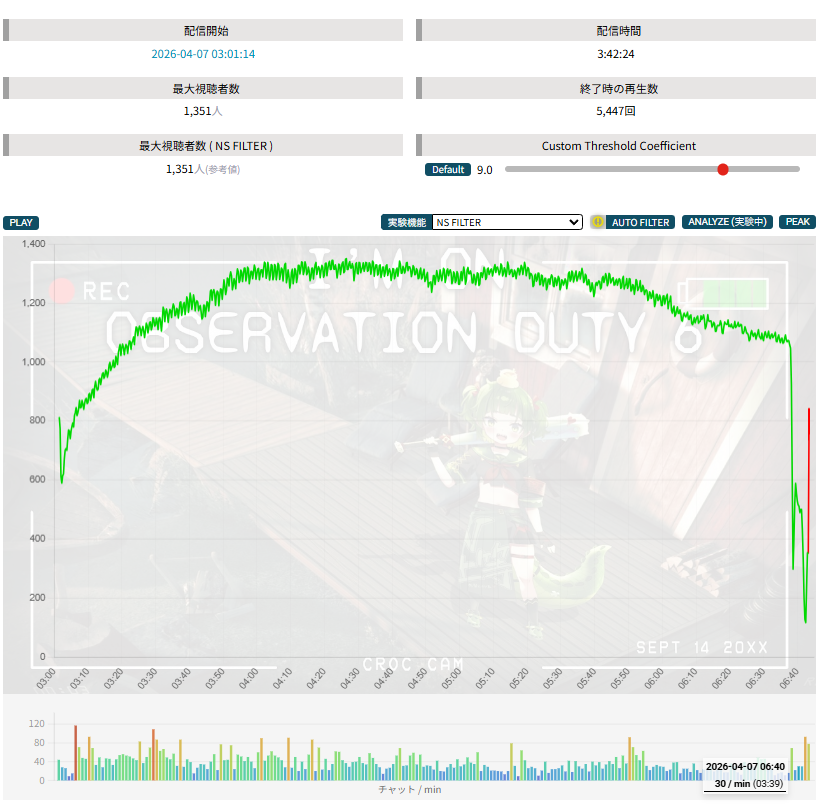Click the PEAK button
824x807 pixels.
[797, 222]
